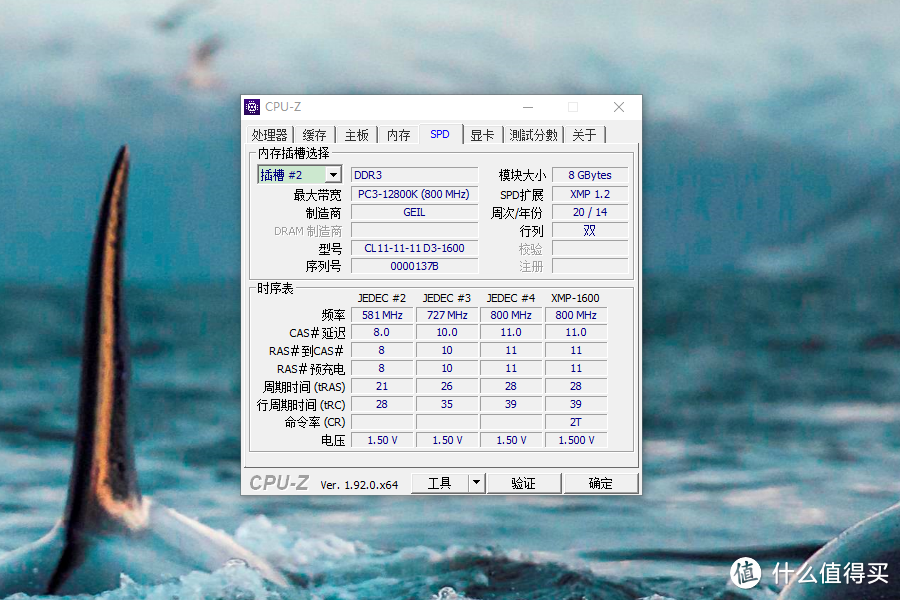Image resolution: width=900 pixels, height=600 pixels.
Task: Click the serial number 0000137B
Action: pyautogui.click(x=414, y=266)
